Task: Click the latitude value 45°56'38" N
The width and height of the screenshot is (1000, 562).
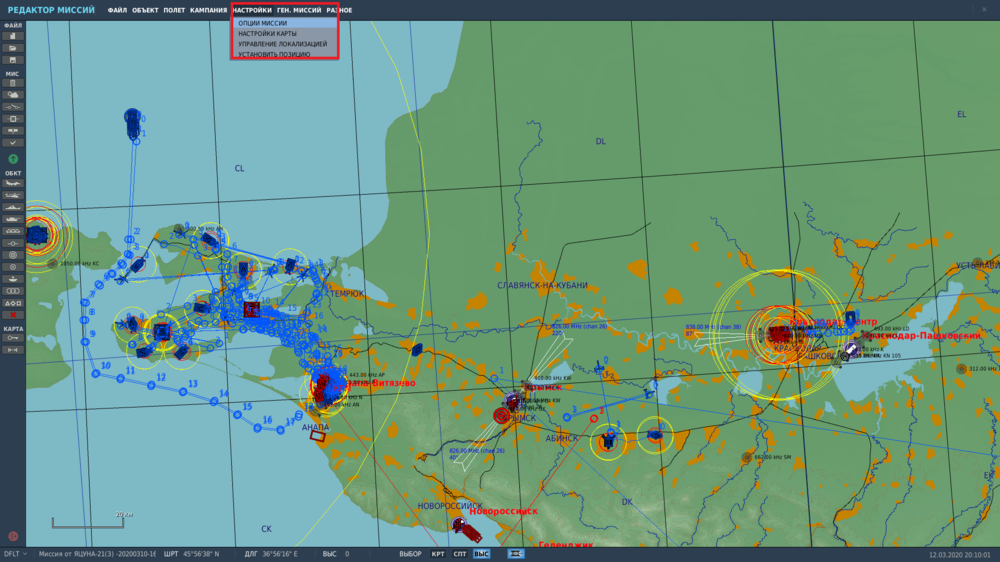Action: (x=200, y=554)
